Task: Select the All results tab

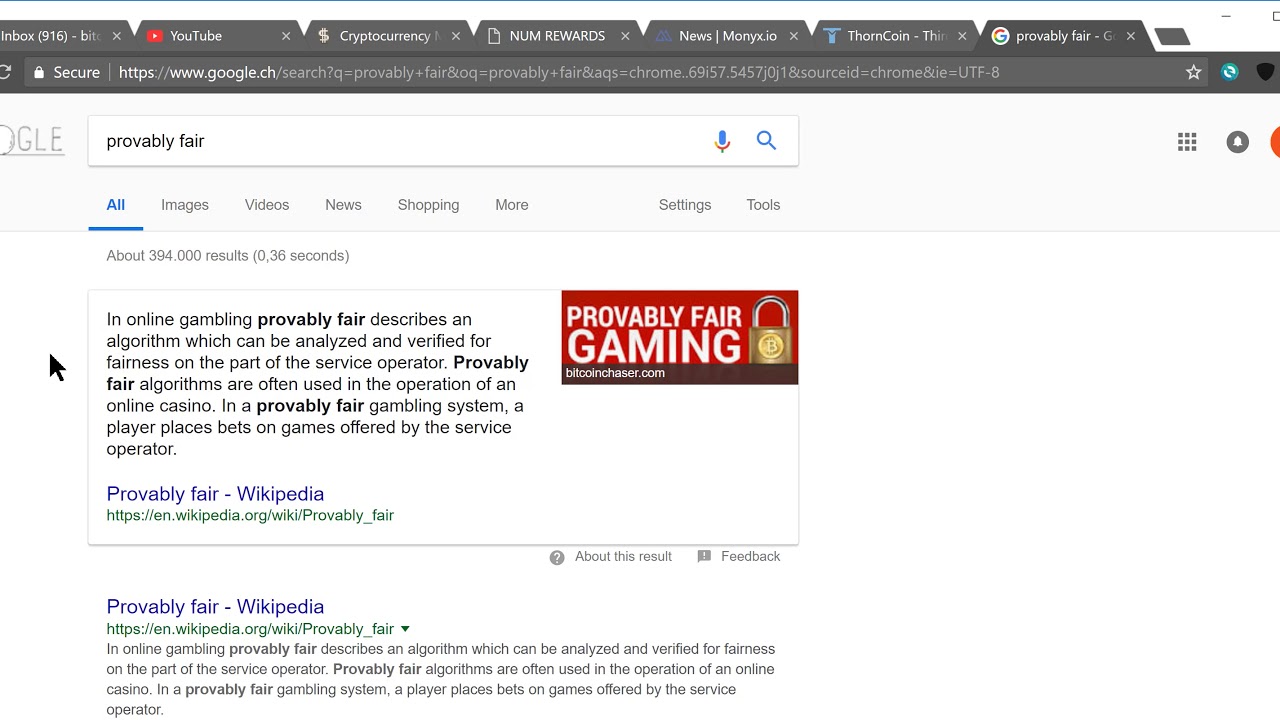Action: [116, 205]
